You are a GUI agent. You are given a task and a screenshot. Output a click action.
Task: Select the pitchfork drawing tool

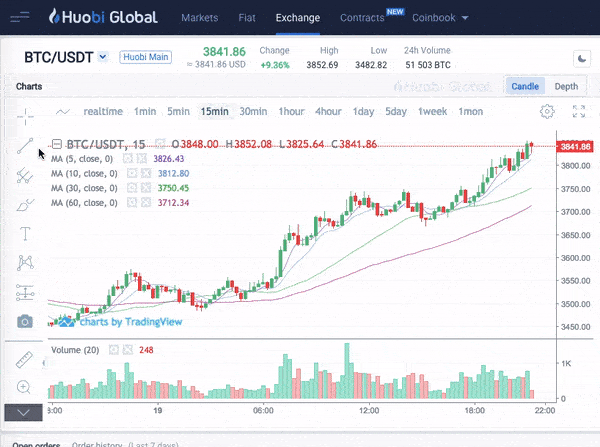[x=25, y=175]
